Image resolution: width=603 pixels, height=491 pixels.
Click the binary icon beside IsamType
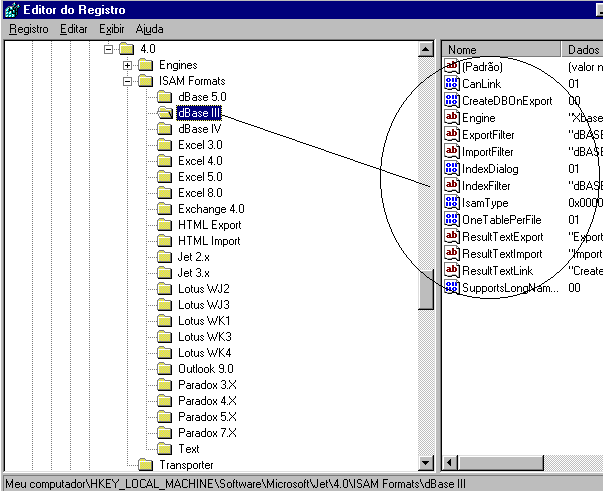tap(451, 203)
